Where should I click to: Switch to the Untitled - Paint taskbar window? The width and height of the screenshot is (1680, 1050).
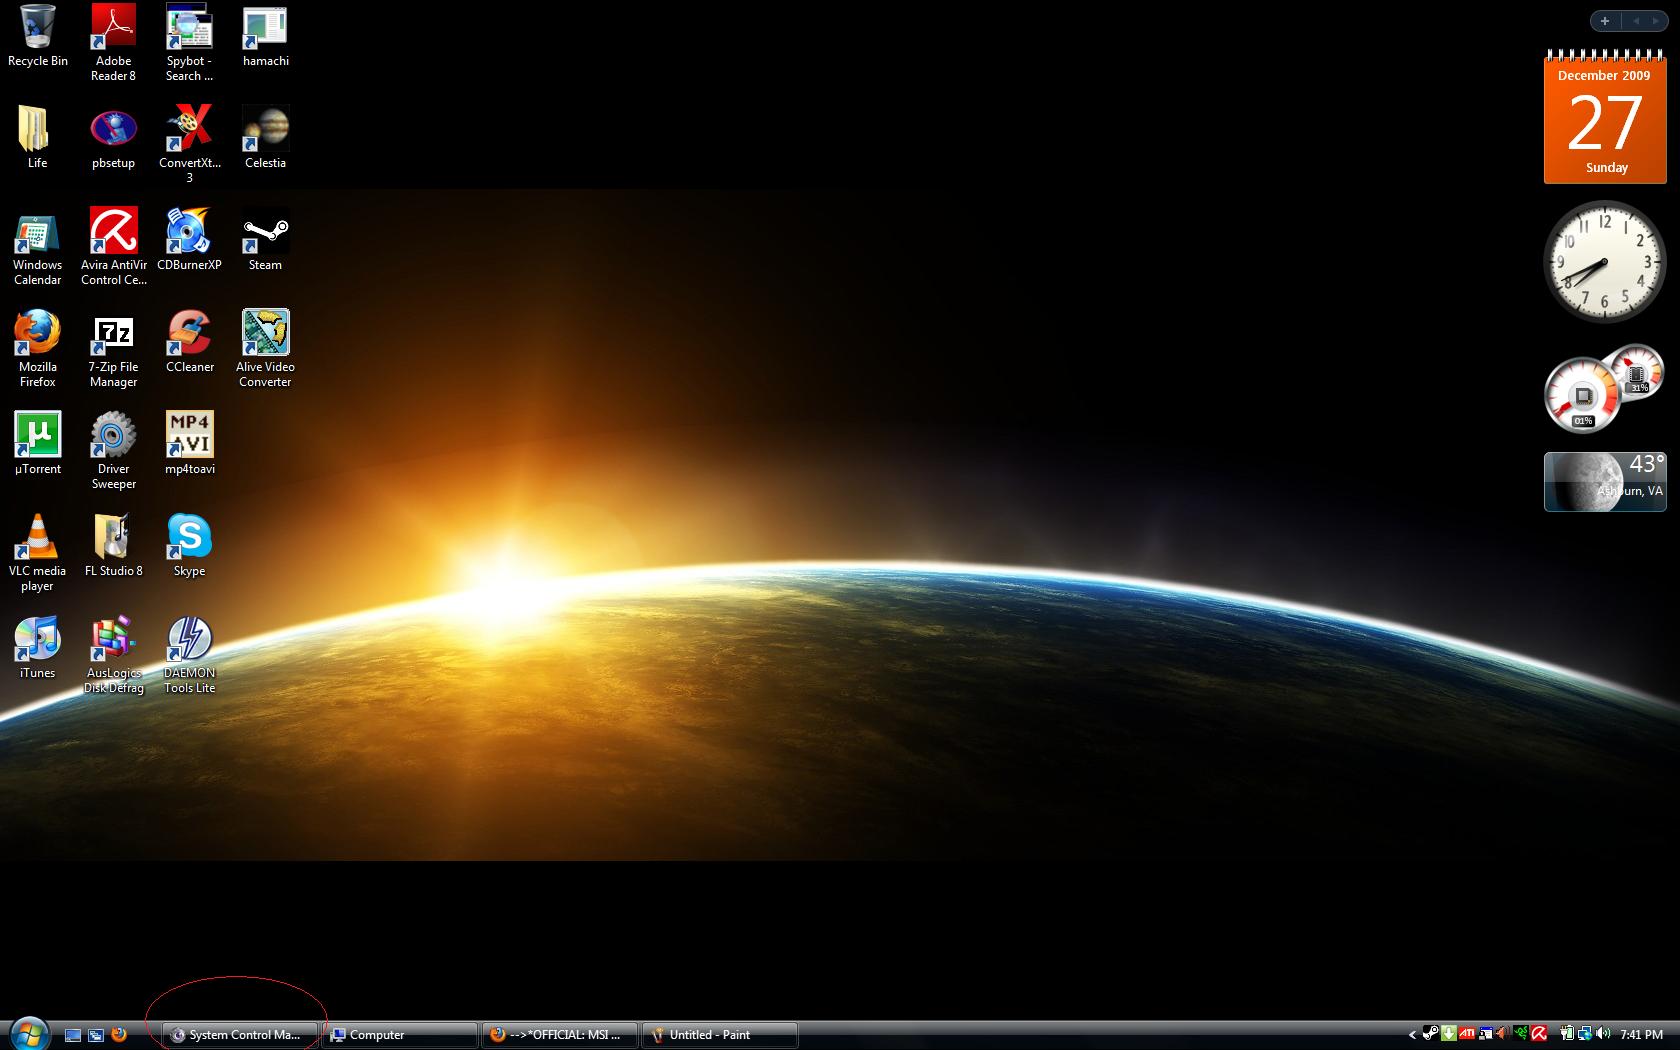click(720, 1035)
